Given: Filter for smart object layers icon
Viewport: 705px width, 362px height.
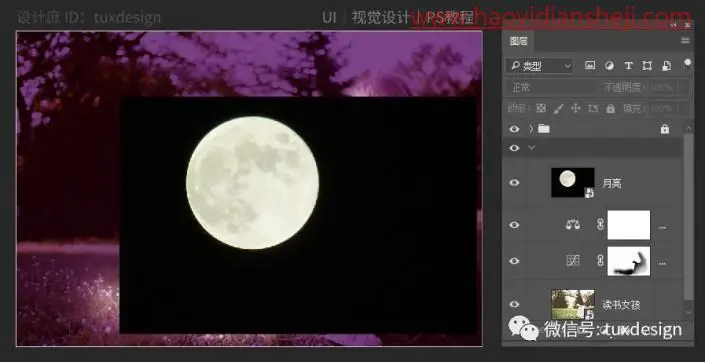Looking at the screenshot, I should (x=666, y=66).
